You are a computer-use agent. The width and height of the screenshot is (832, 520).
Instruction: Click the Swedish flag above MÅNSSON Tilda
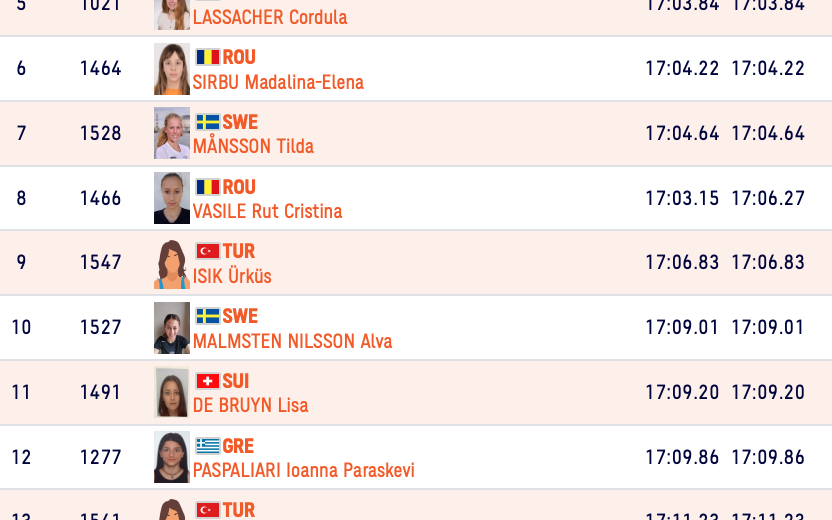pyautogui.click(x=207, y=122)
